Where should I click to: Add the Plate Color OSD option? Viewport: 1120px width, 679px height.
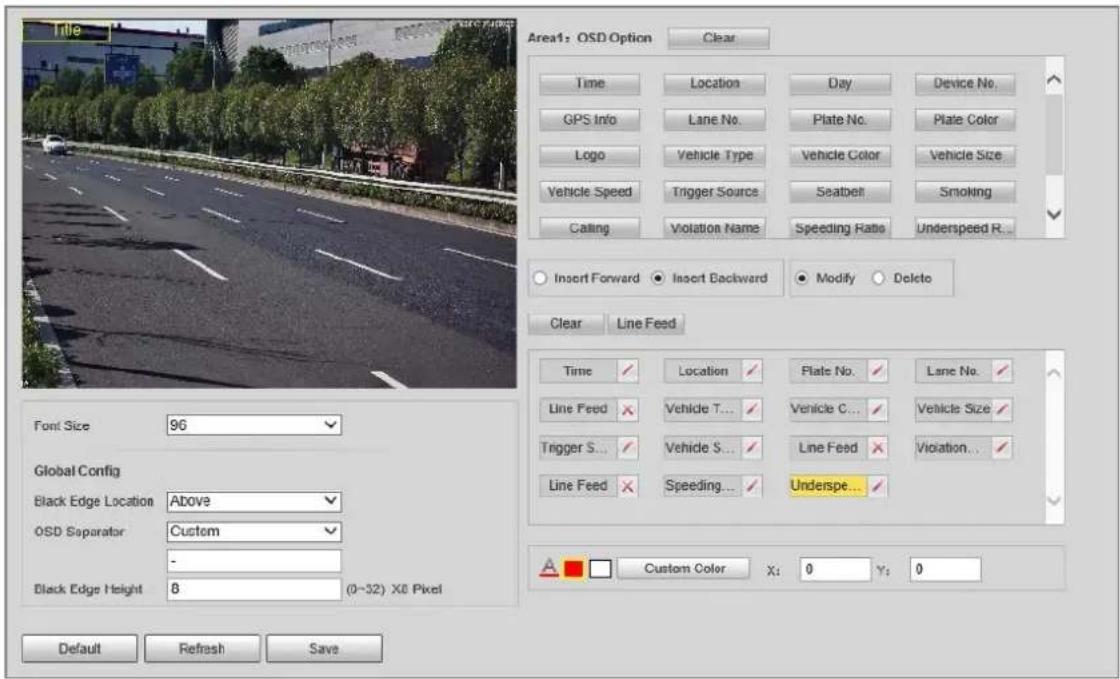point(965,120)
